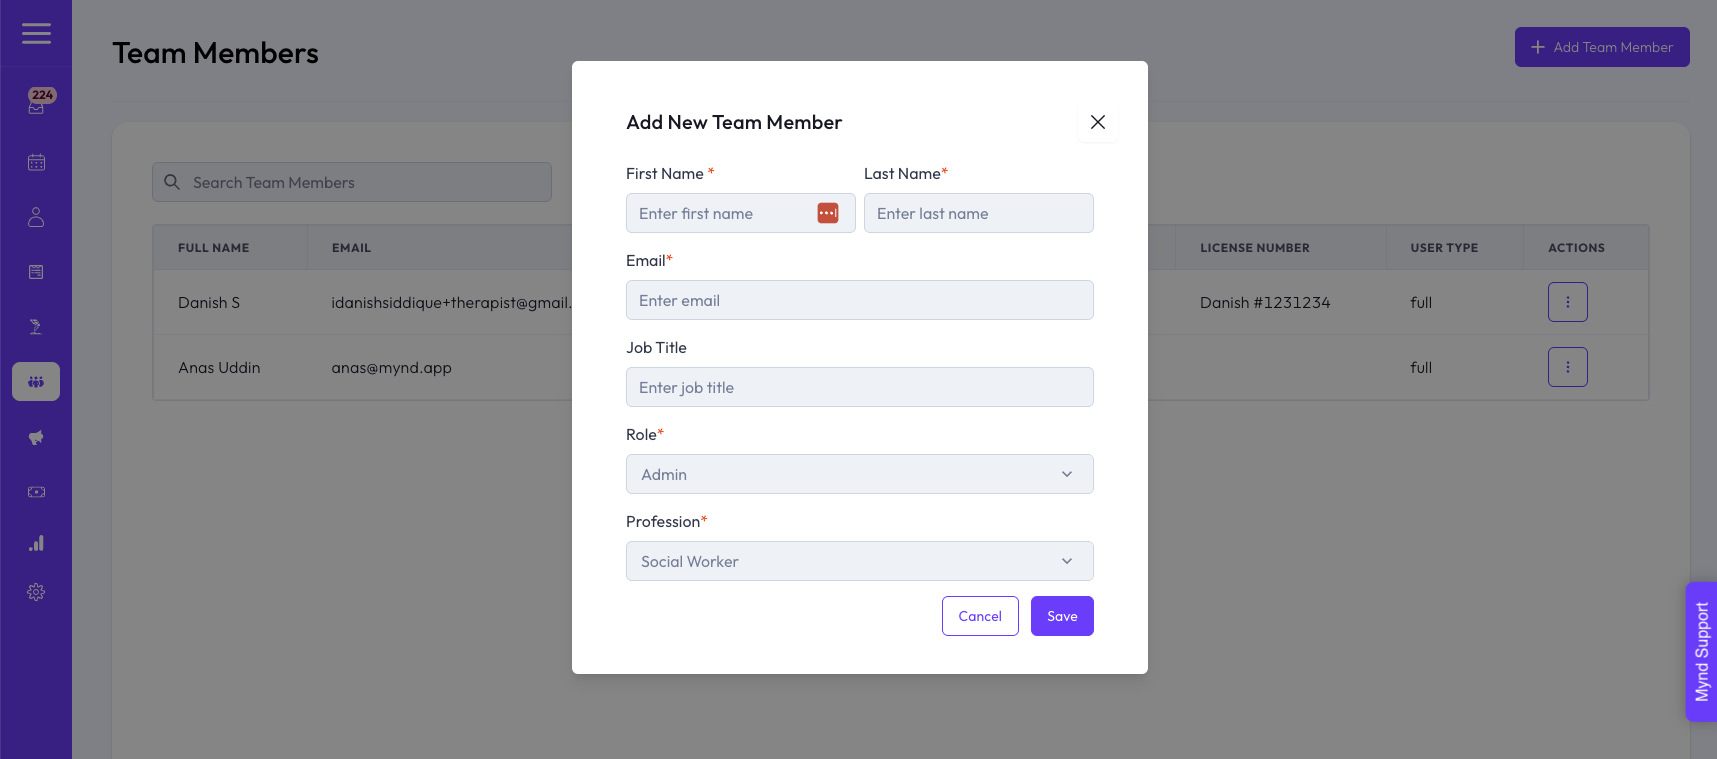Go to the clients person icon
1717x759 pixels.
(36, 217)
